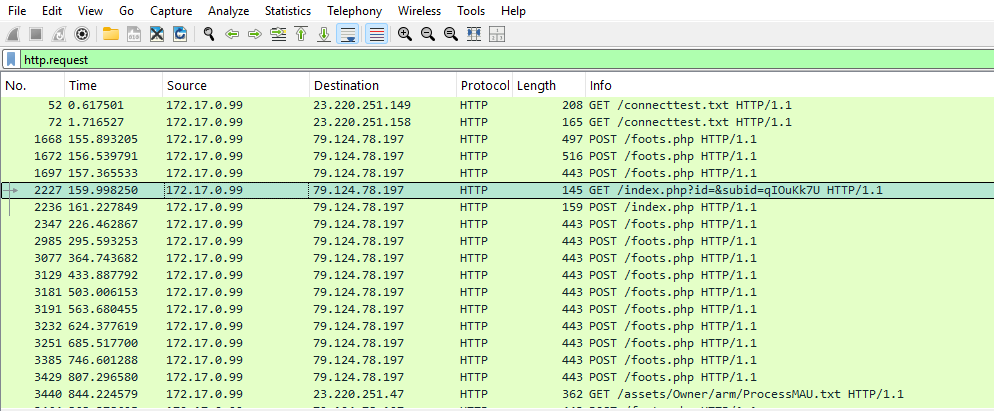Sort by the Time column header
This screenshot has width=994, height=411.
tap(113, 86)
